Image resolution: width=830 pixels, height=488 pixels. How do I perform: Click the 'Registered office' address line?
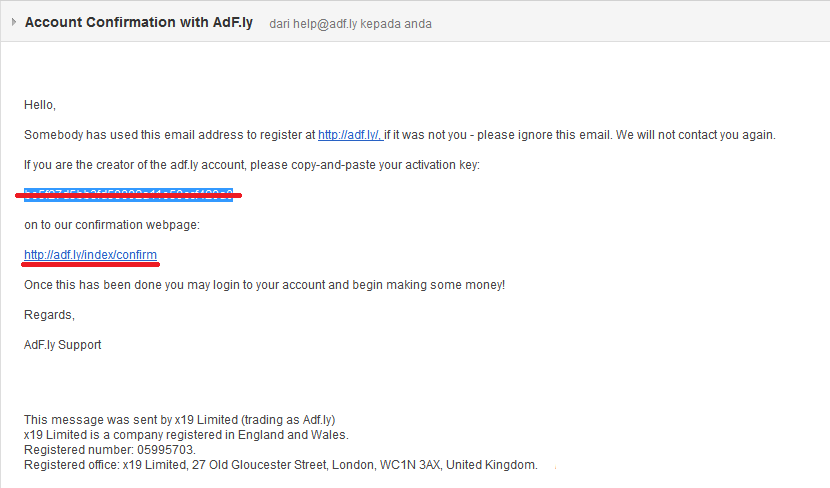pyautogui.click(x=280, y=465)
